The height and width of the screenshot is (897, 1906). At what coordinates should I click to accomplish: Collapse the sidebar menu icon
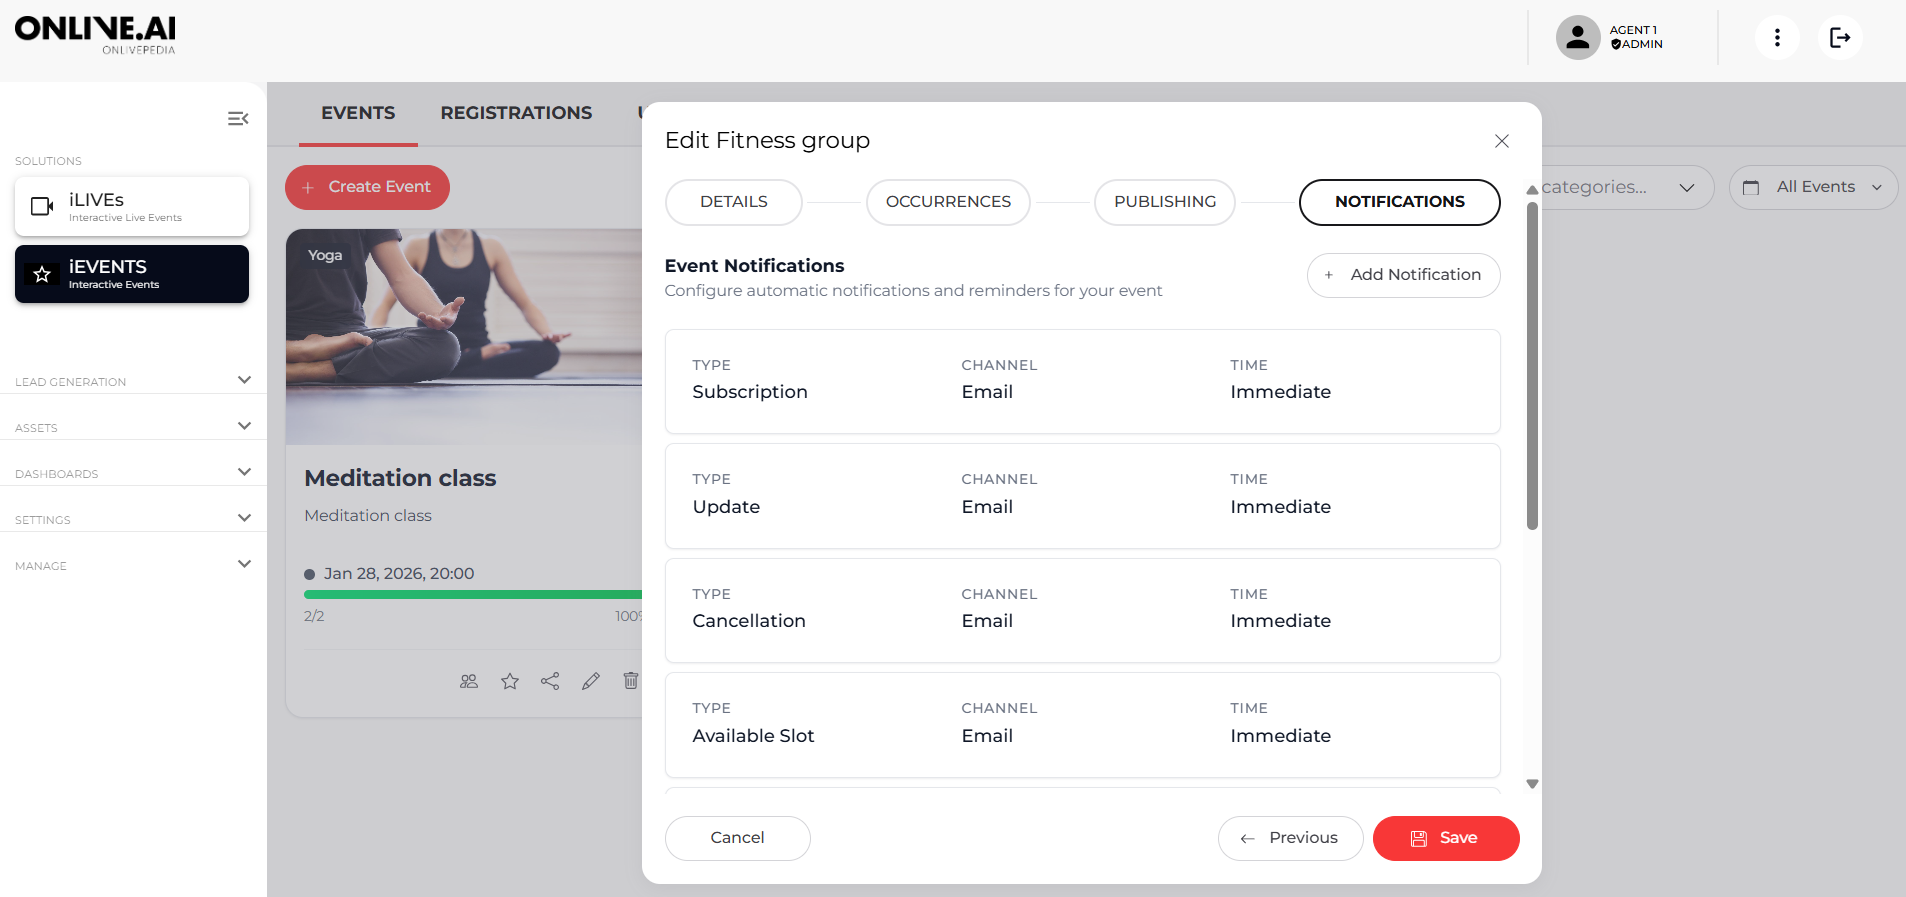pyautogui.click(x=238, y=119)
